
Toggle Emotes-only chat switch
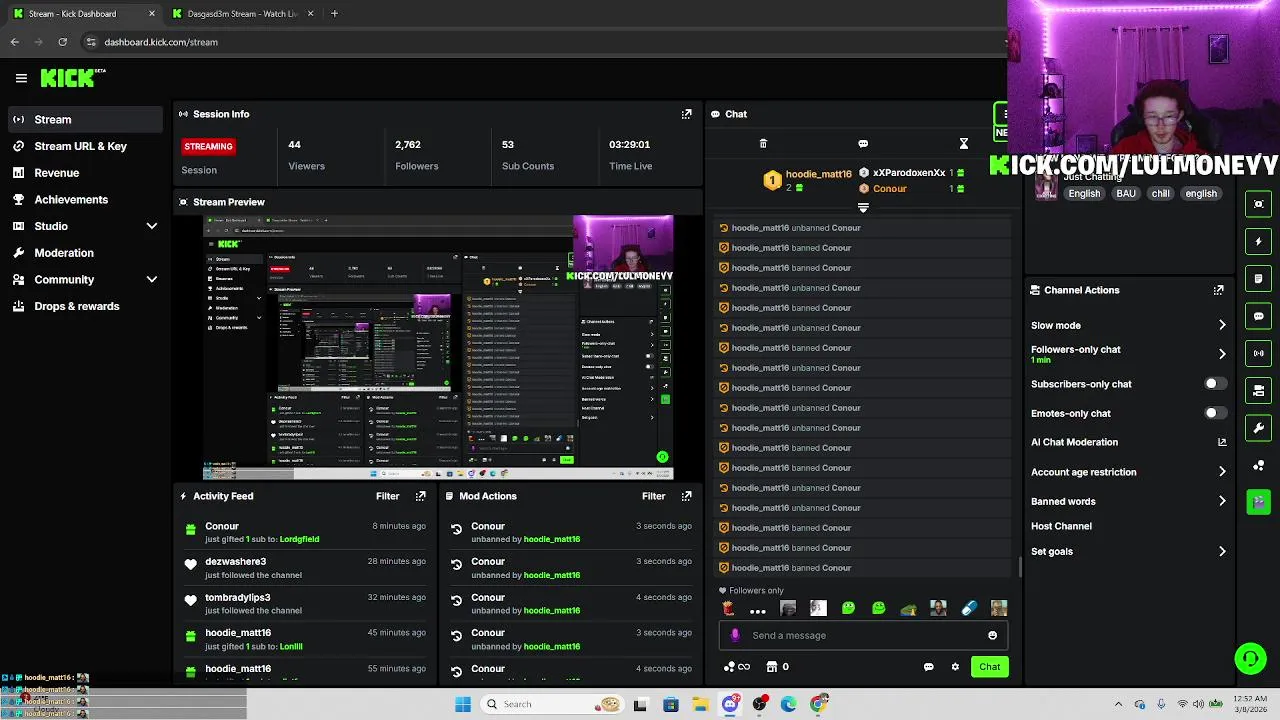click(x=1214, y=413)
